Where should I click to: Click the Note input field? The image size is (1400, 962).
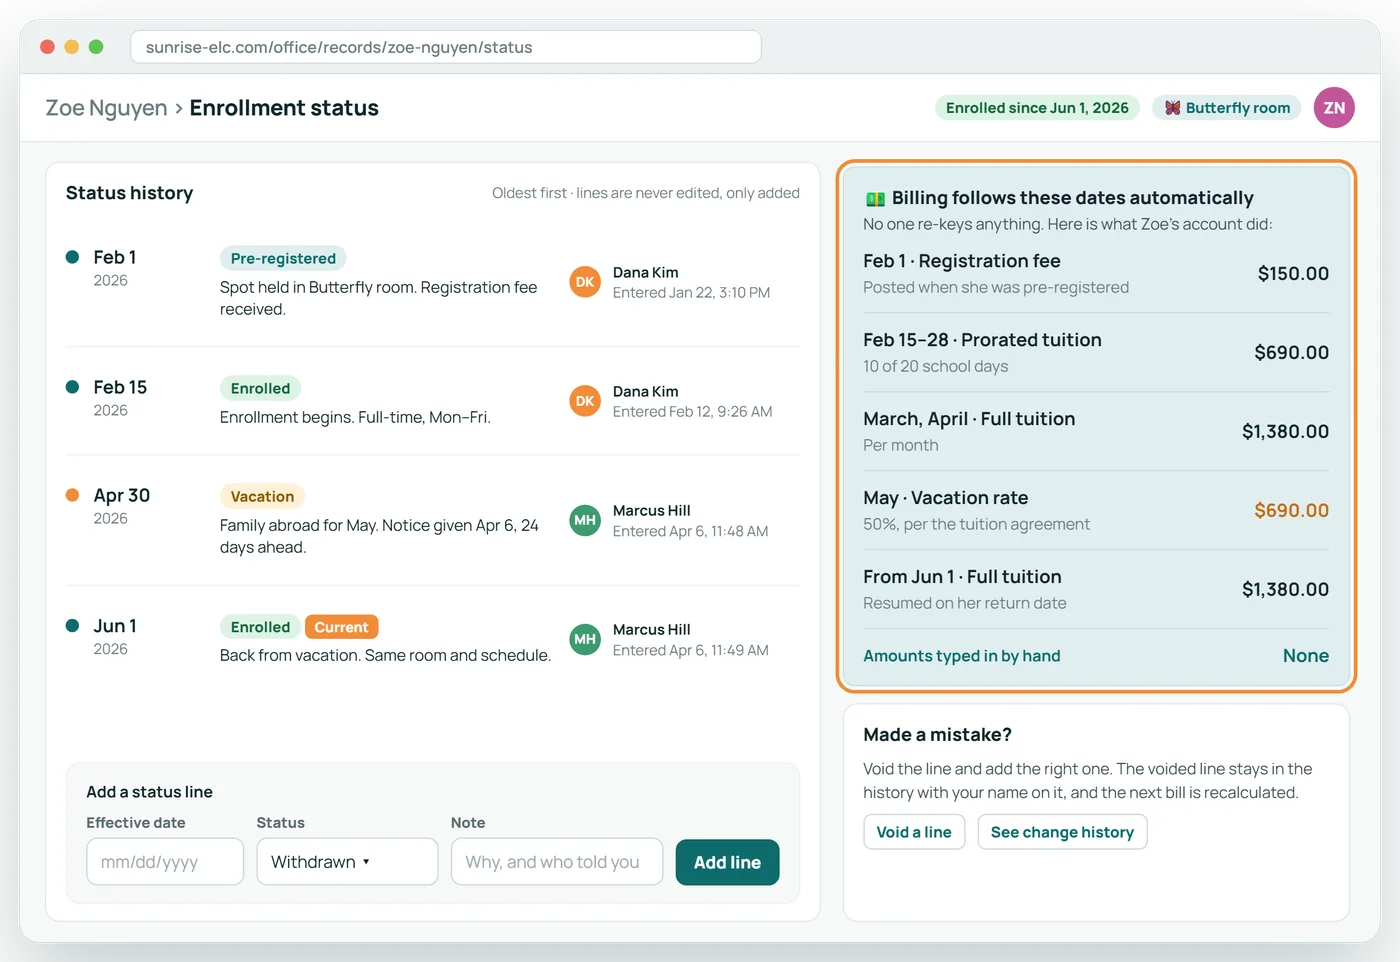tap(557, 862)
